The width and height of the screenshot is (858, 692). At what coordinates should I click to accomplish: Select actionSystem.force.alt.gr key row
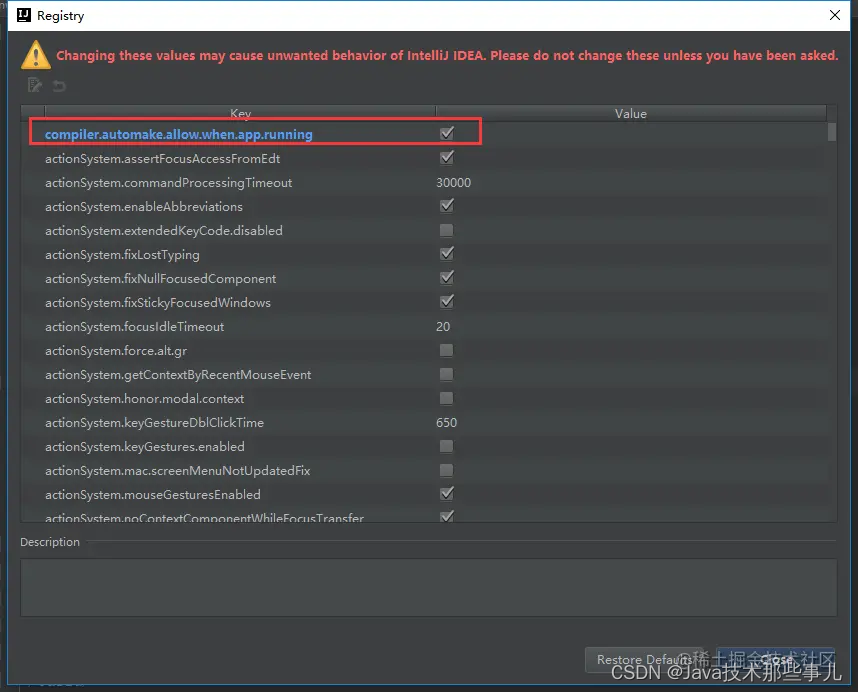[x=116, y=351]
